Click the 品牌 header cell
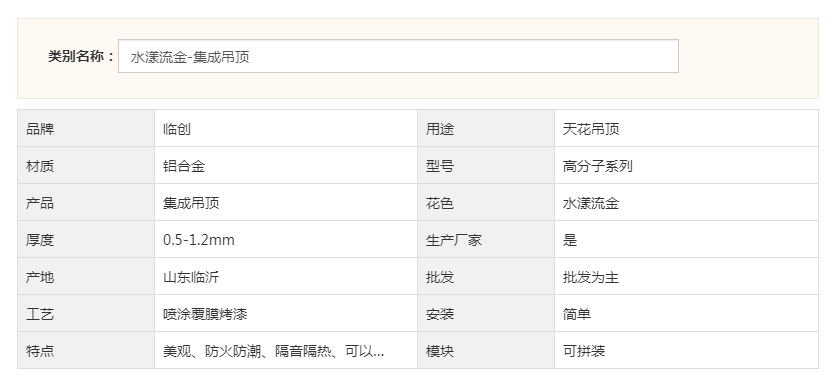835x384 pixels. [x=86, y=128]
